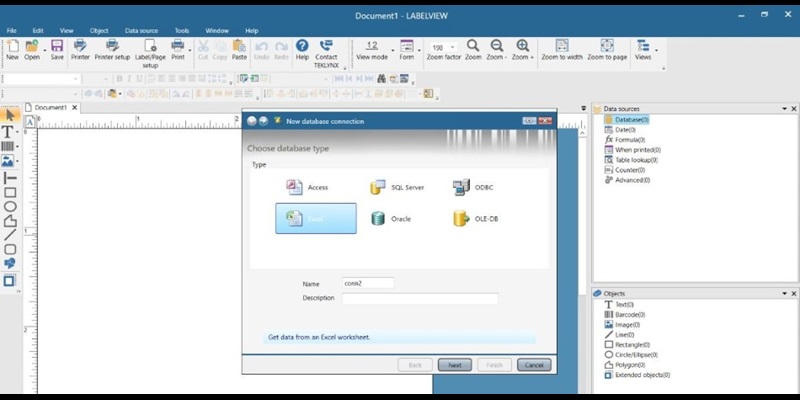Viewport: 800px width, 400px height.
Task: Open the Tools menu
Action: coord(182,31)
